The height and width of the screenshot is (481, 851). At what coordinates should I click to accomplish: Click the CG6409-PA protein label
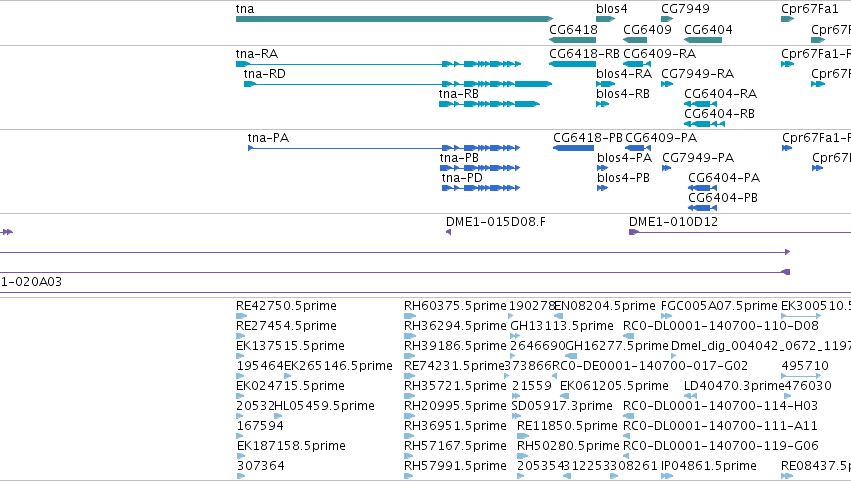661,138
